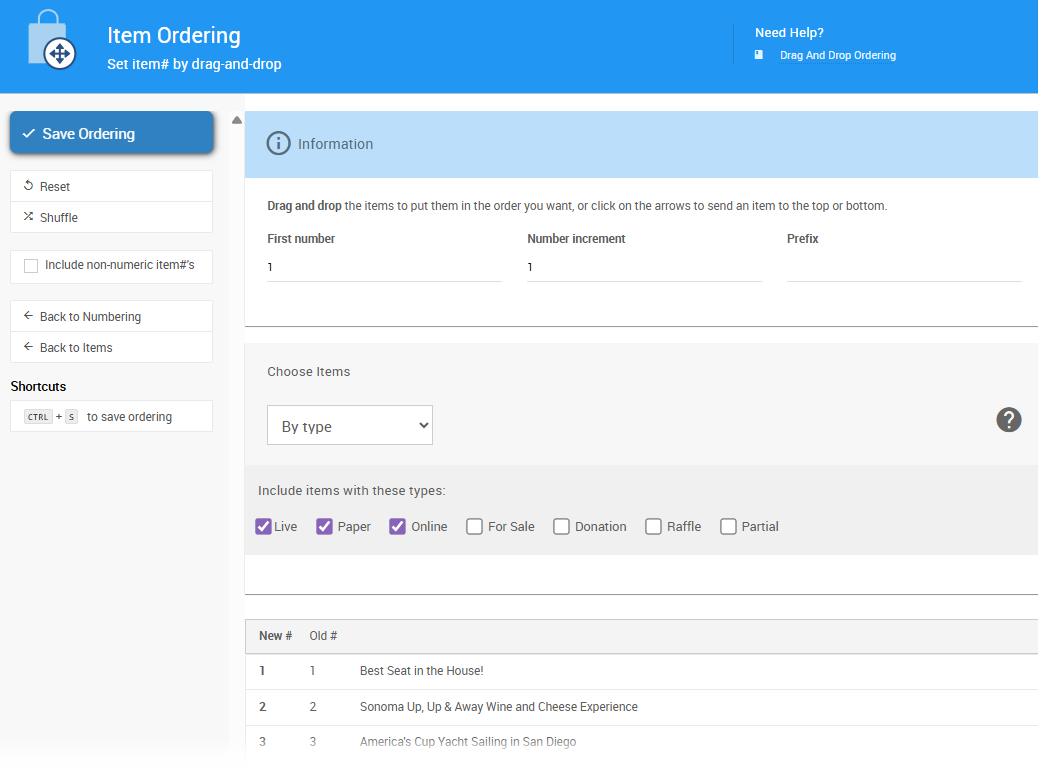Open Drag And Drop Ordering help link
This screenshot has height=767, width=1038.
point(837,56)
